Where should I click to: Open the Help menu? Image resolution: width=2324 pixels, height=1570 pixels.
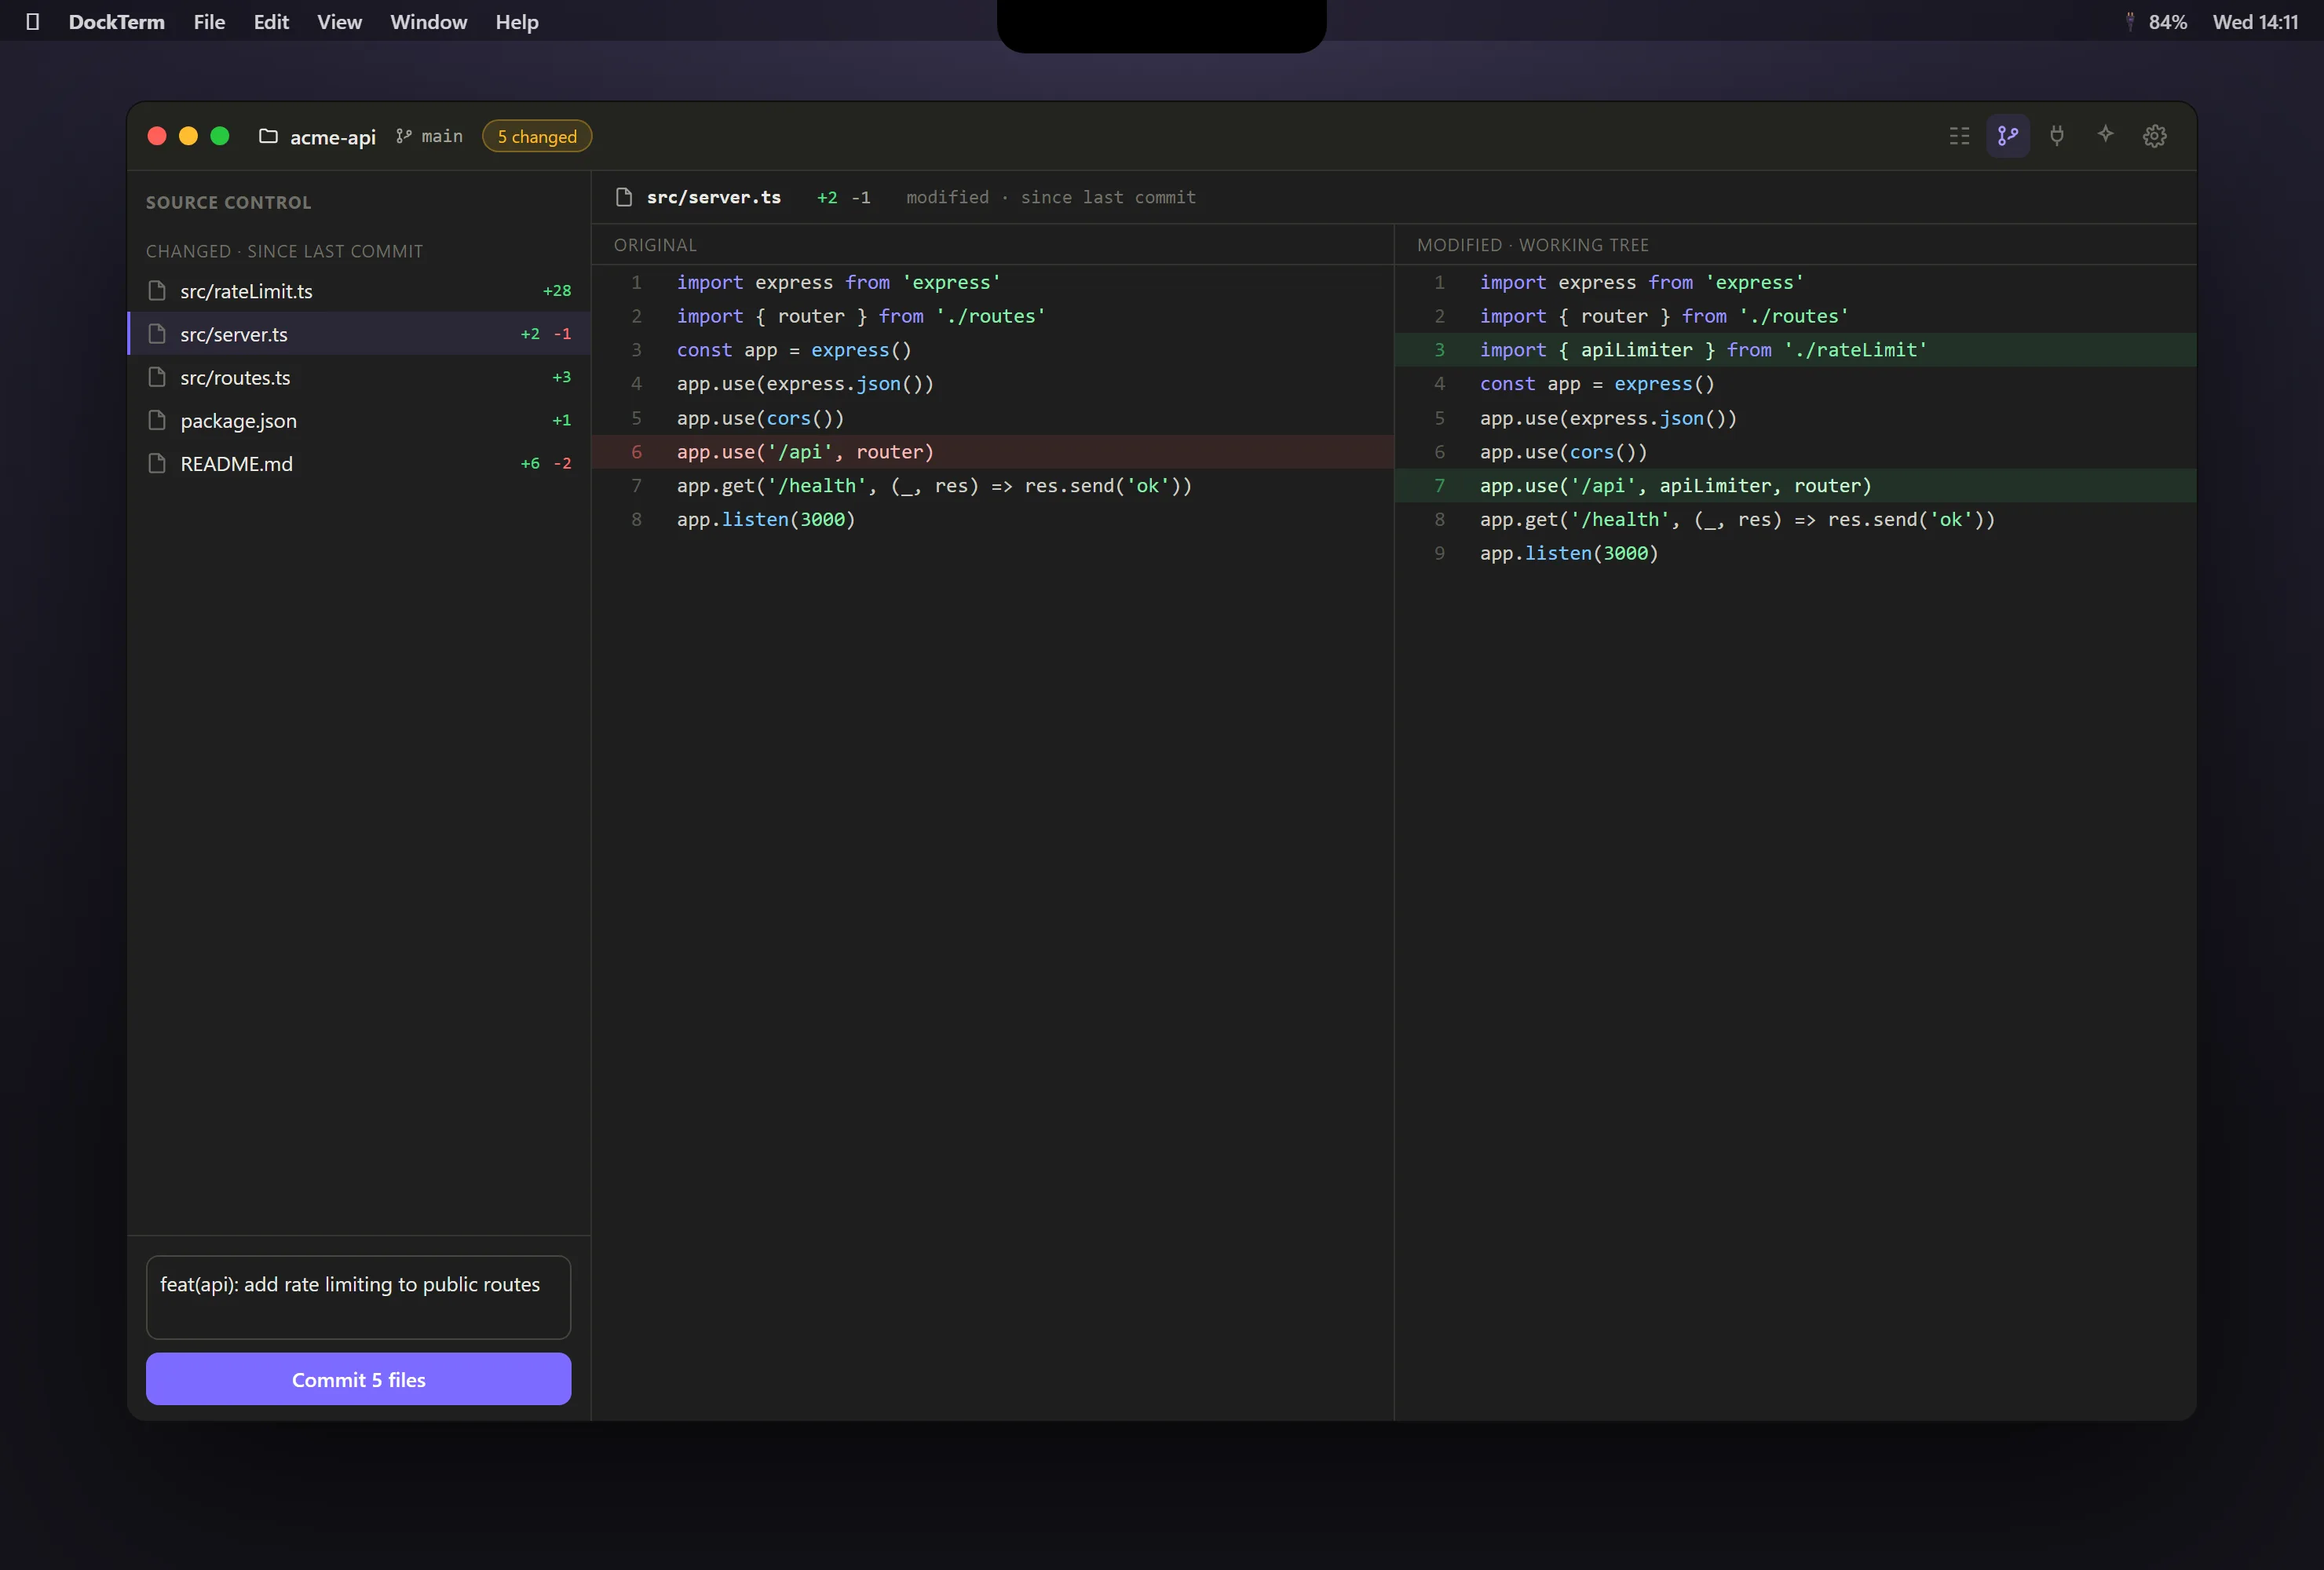[517, 21]
